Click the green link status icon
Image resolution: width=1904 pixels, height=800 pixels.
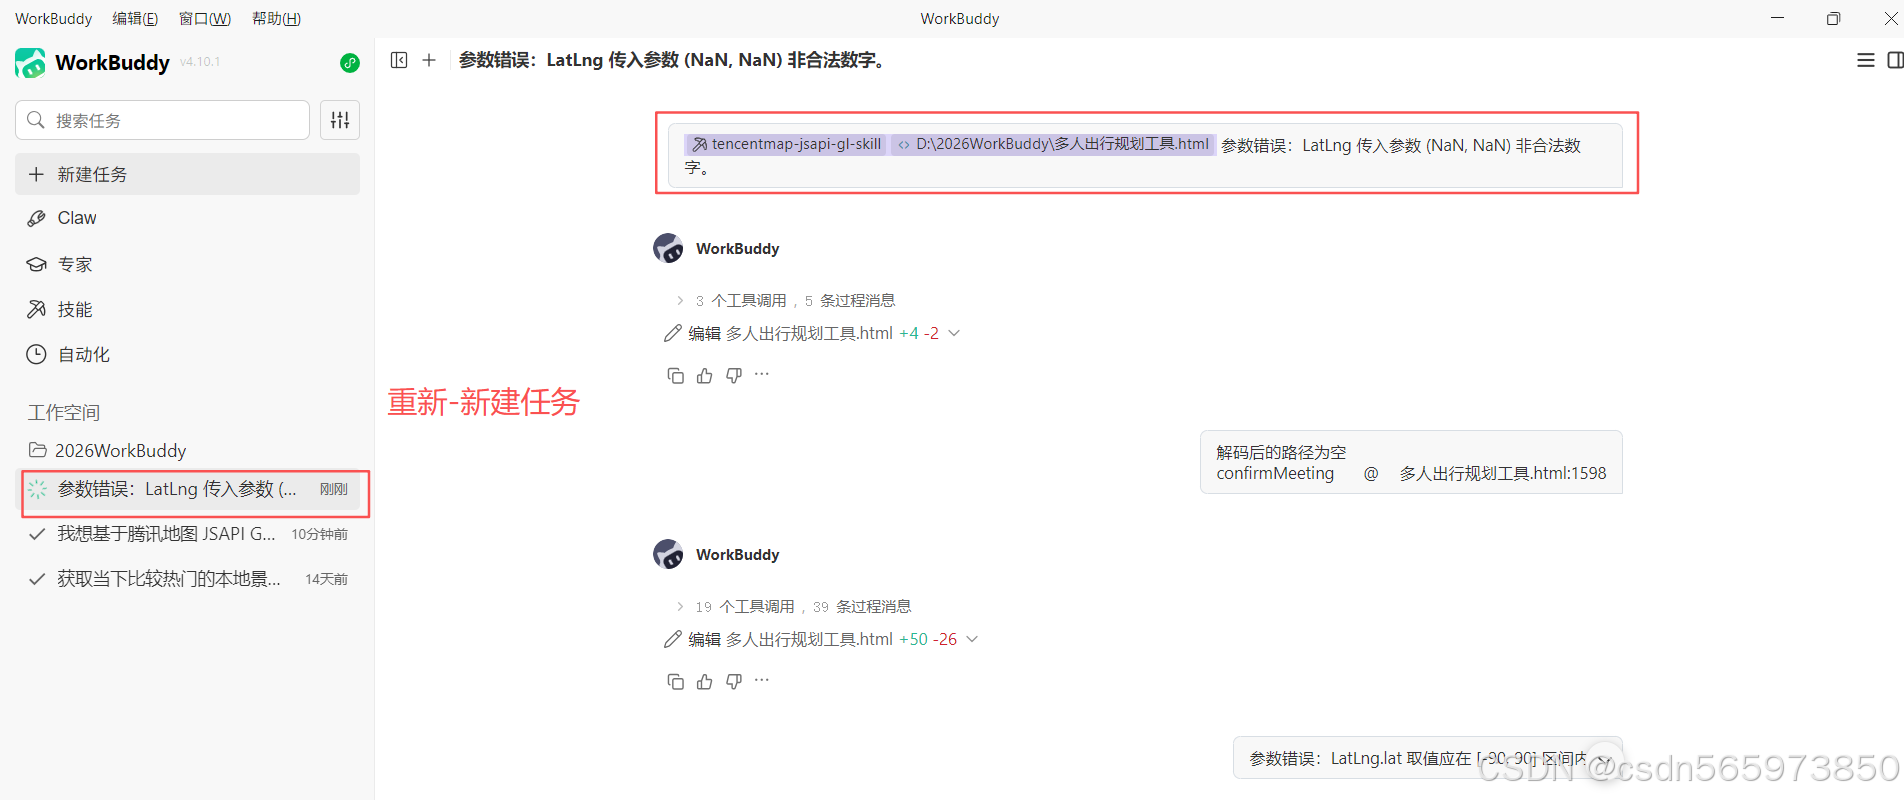[x=350, y=63]
